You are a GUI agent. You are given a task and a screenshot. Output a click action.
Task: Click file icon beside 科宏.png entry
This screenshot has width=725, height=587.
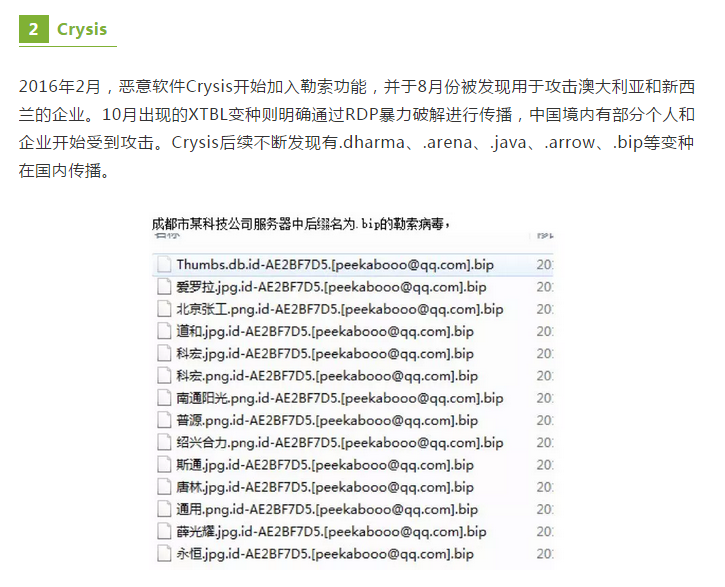tap(164, 375)
